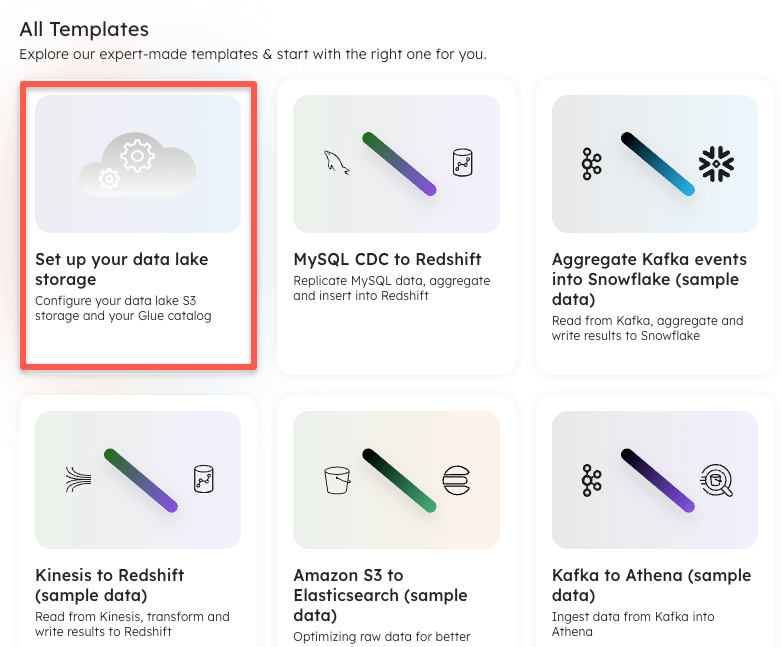Click the Athena magnifier icon

717,480
